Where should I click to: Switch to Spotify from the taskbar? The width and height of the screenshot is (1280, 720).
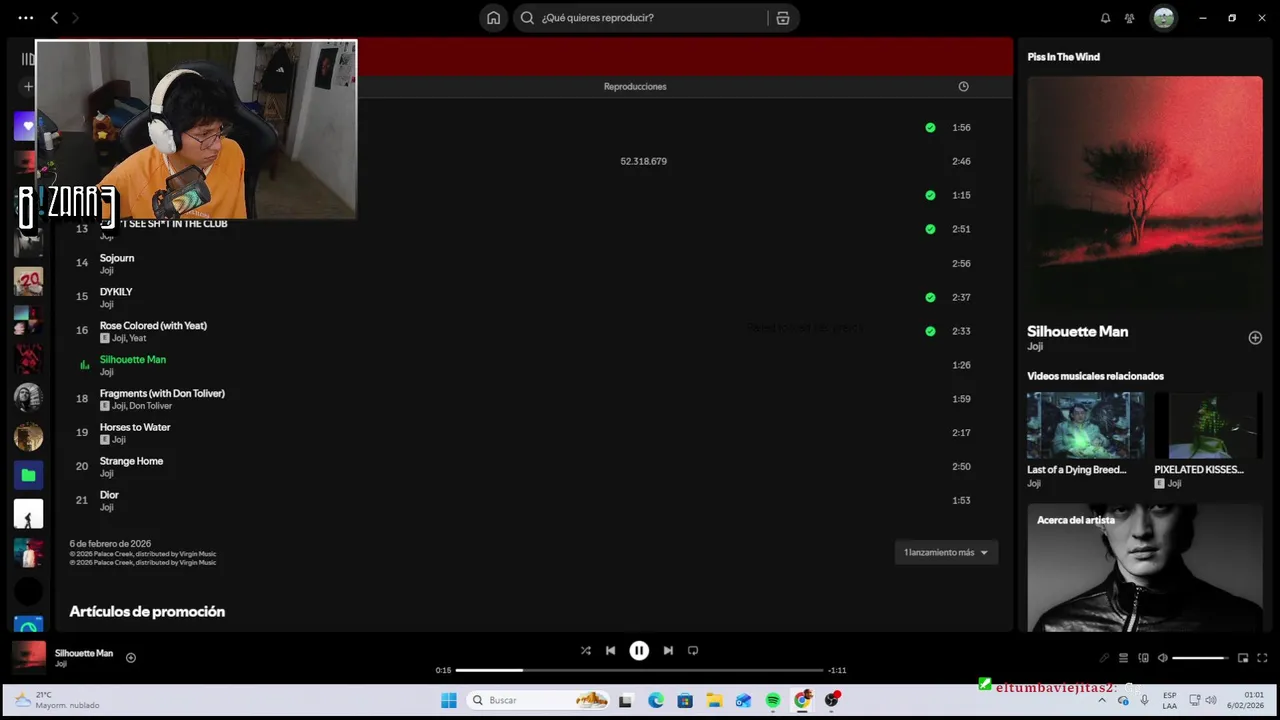(x=773, y=700)
